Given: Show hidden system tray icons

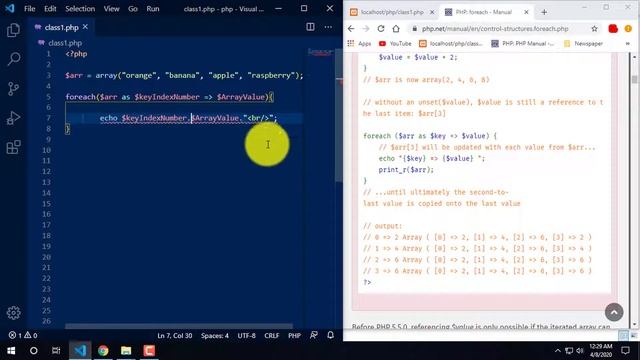Looking at the screenshot, I should point(557,351).
